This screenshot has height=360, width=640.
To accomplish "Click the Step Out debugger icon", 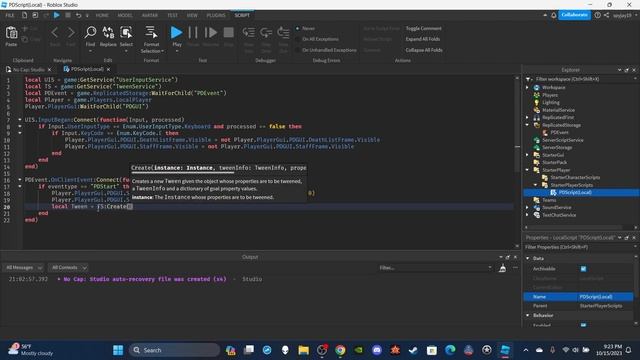I will point(283,32).
